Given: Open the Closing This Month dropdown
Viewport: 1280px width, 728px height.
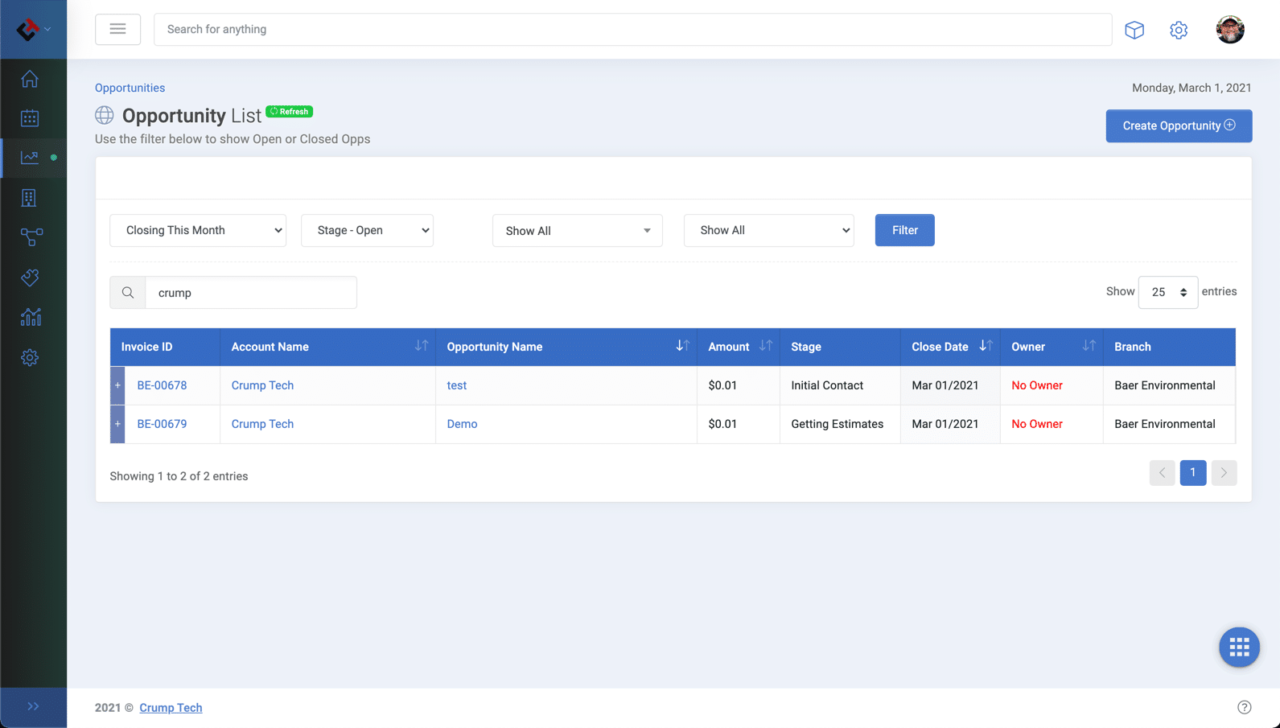Looking at the screenshot, I should tap(198, 230).
